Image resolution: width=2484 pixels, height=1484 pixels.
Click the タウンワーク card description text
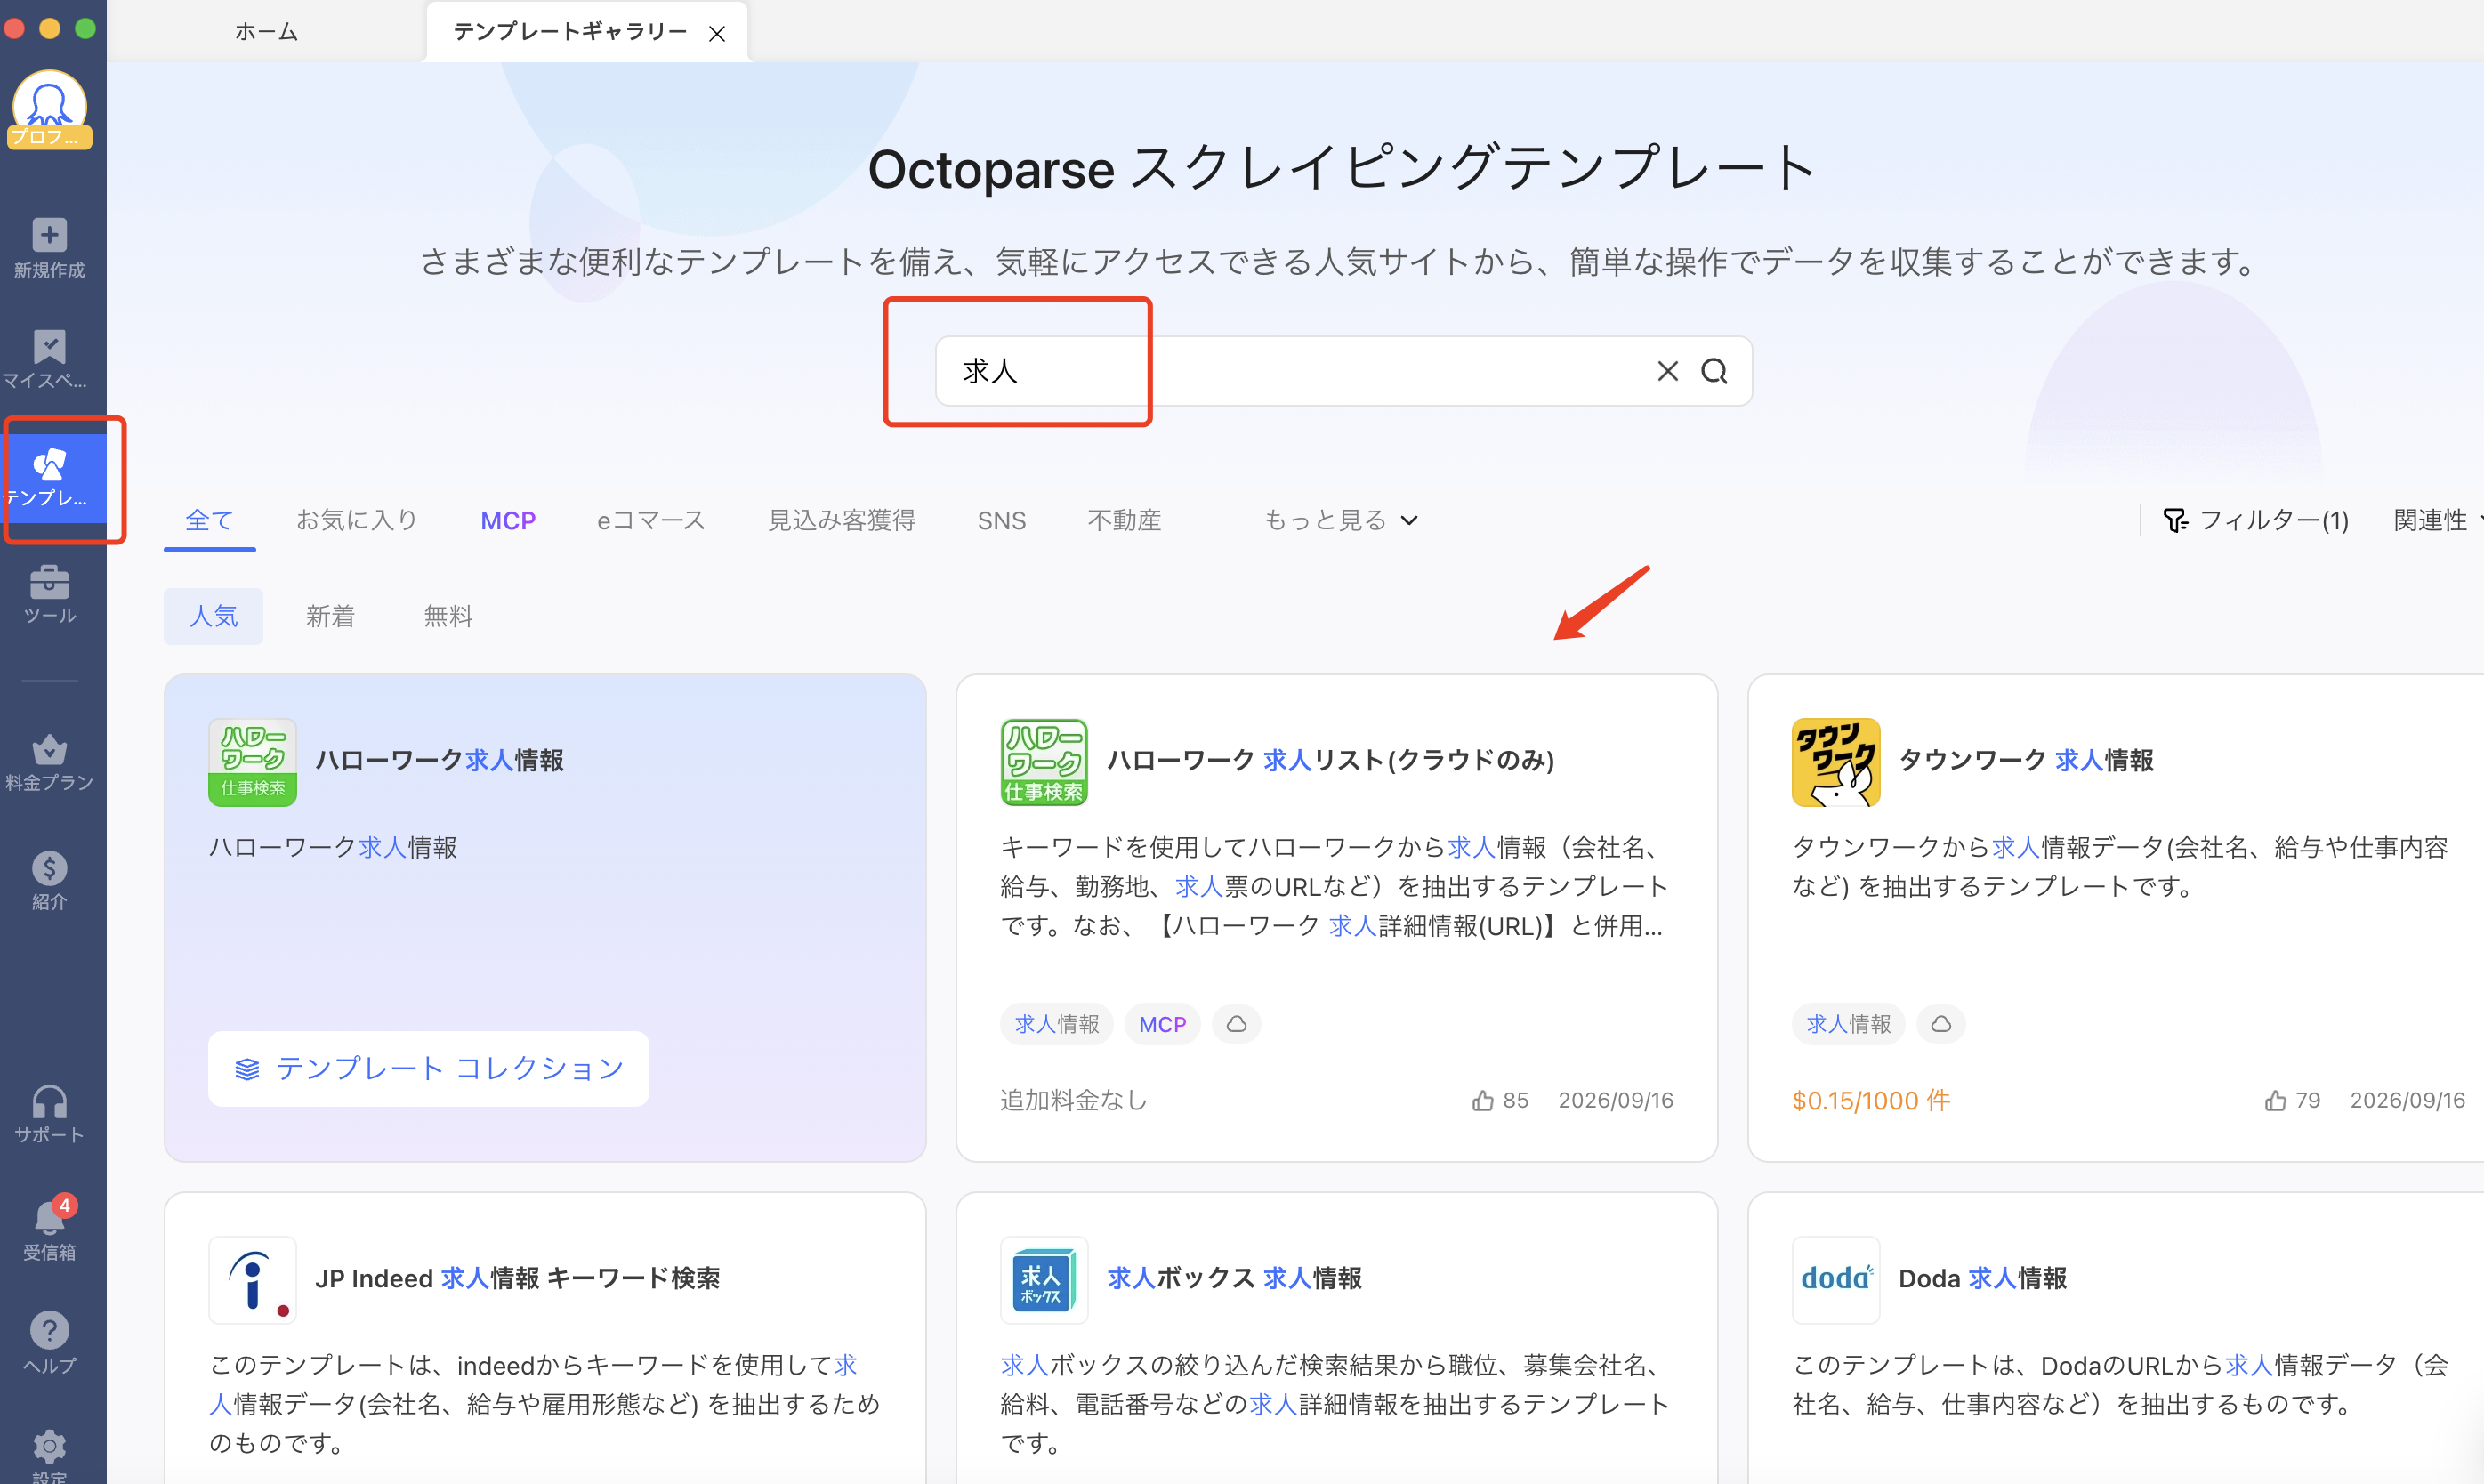click(2120, 866)
